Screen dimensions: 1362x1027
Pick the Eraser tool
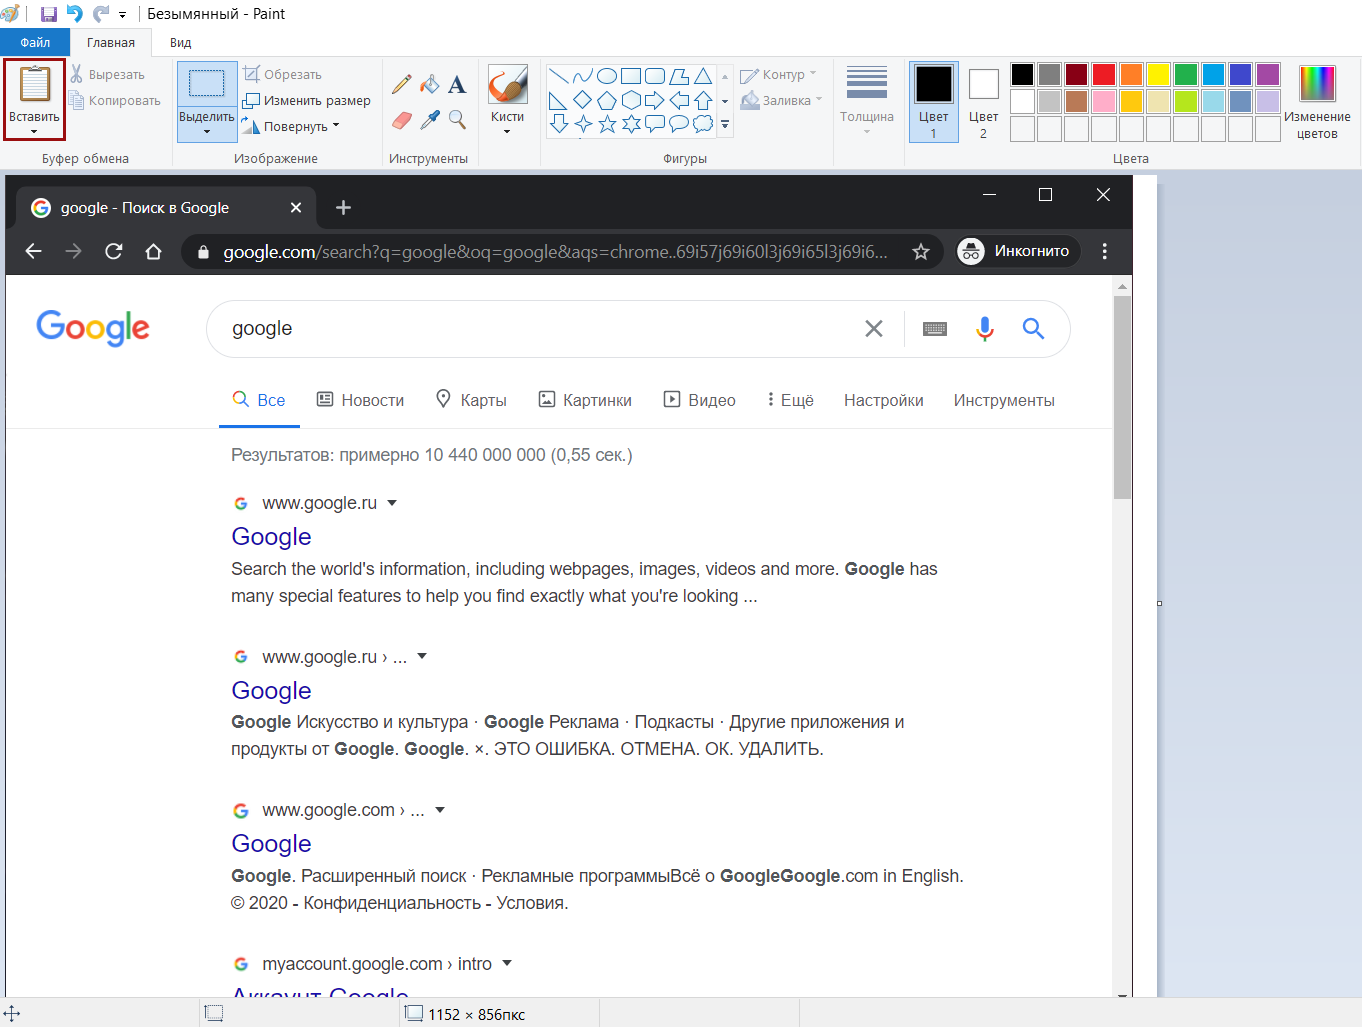pyautogui.click(x=402, y=120)
